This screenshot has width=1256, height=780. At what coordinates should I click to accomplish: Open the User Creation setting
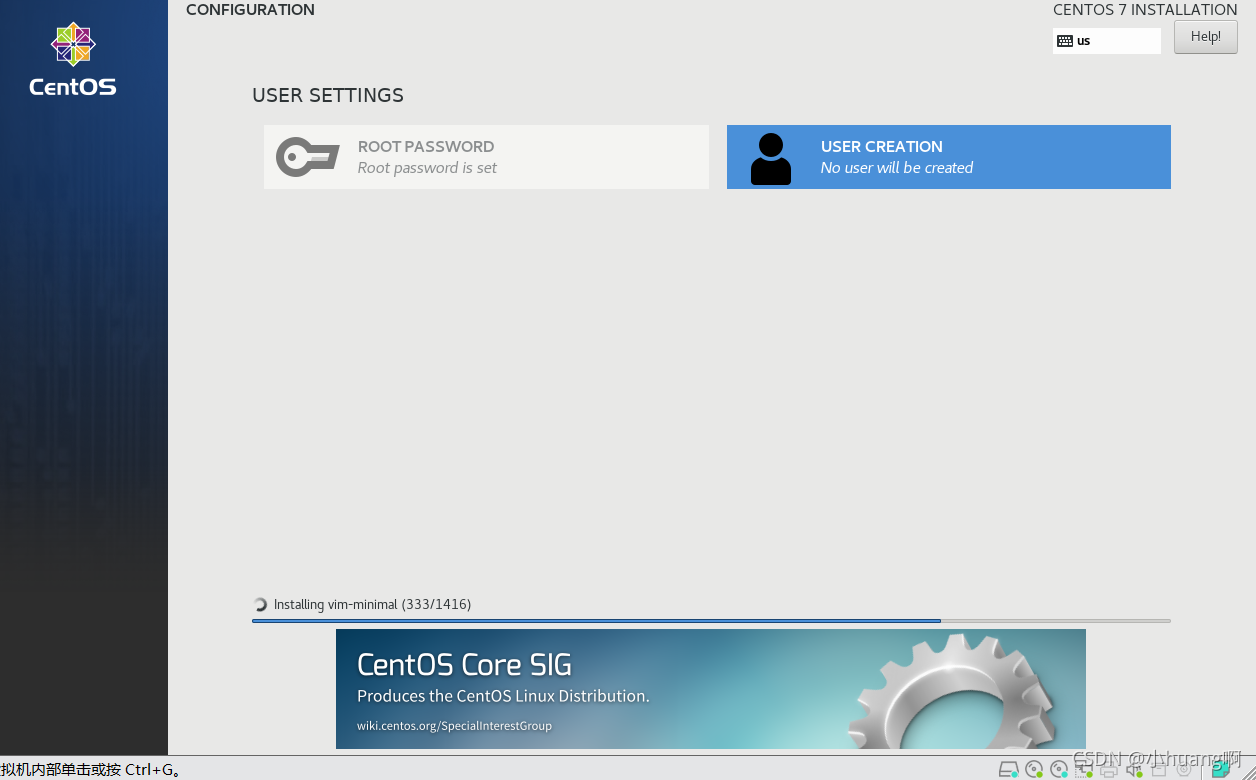click(x=948, y=157)
